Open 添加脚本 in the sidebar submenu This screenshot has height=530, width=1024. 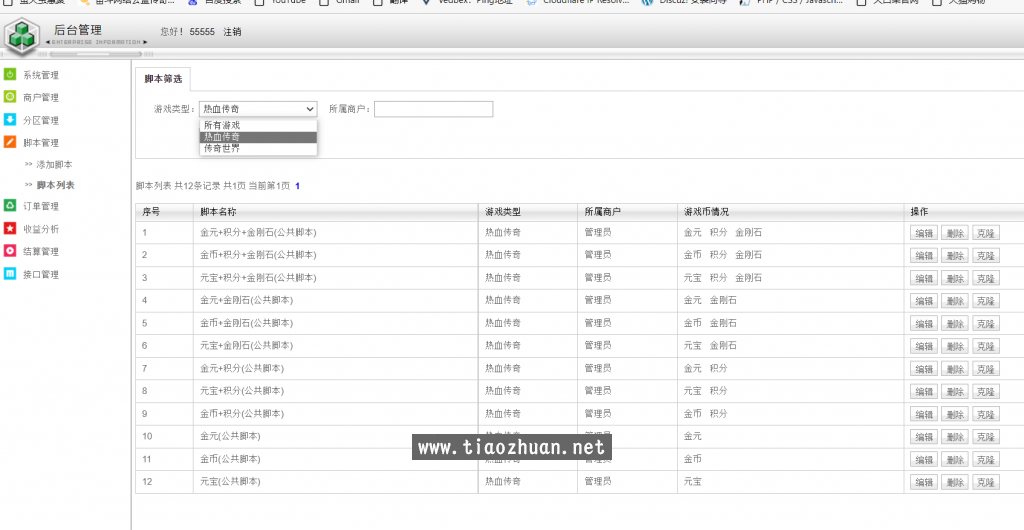click(x=54, y=164)
